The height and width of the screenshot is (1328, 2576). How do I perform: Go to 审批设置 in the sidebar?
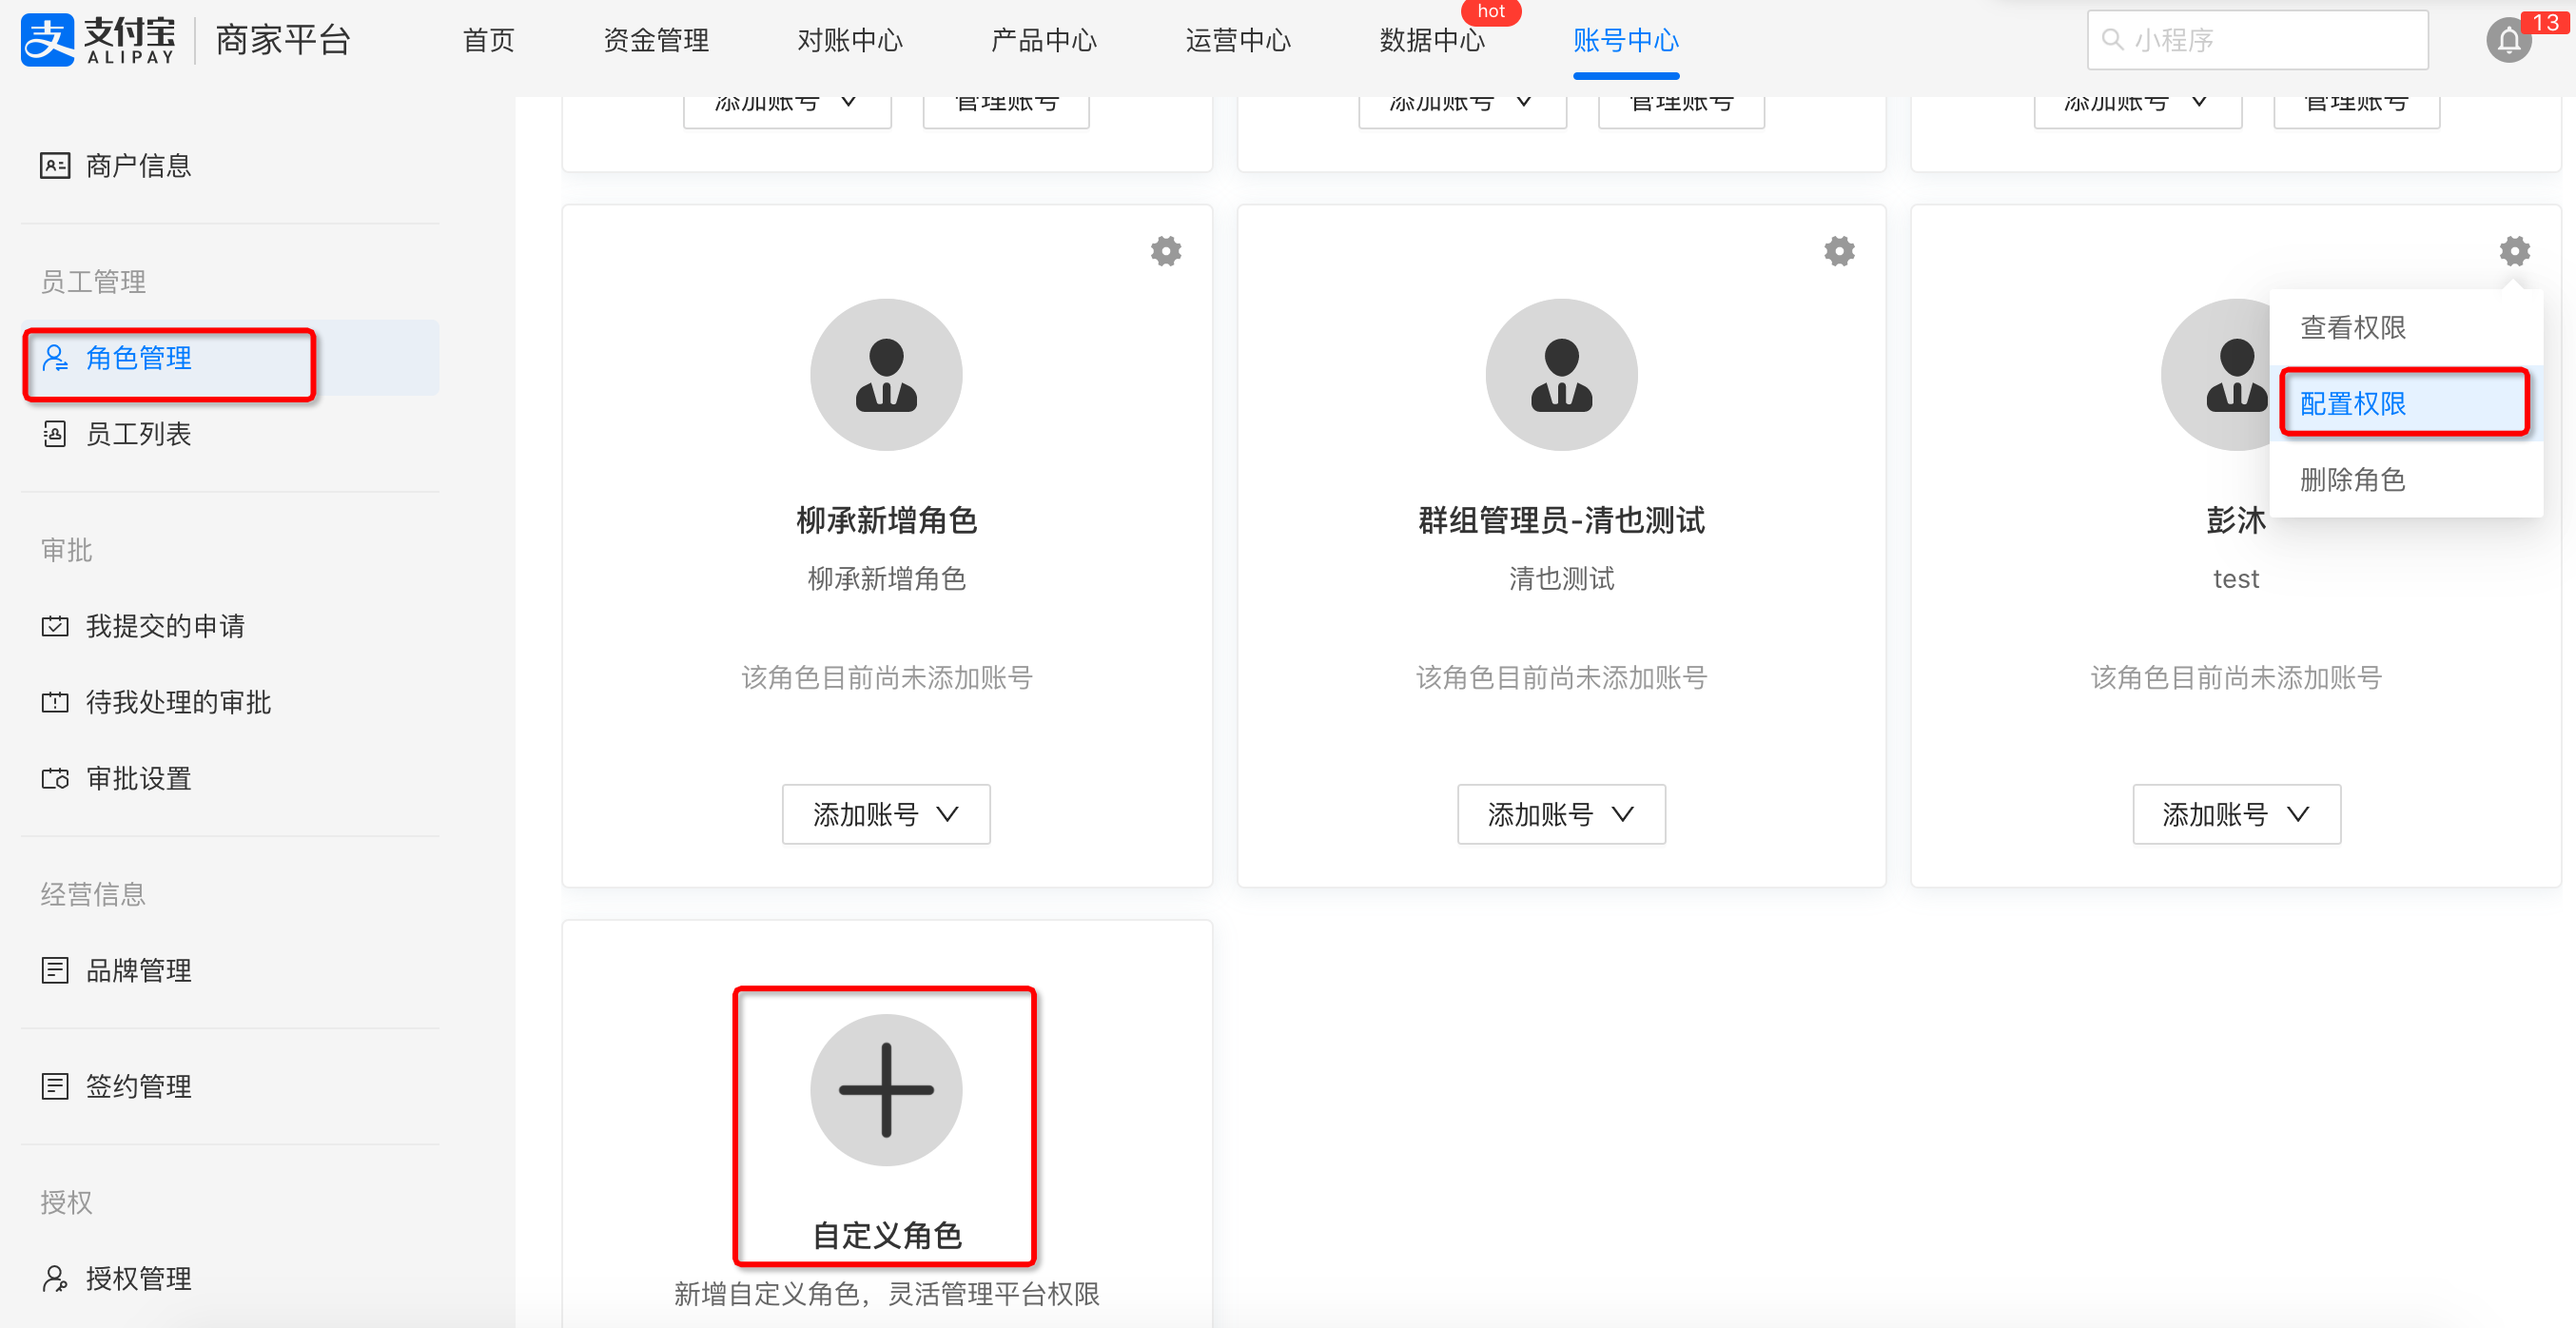(138, 778)
